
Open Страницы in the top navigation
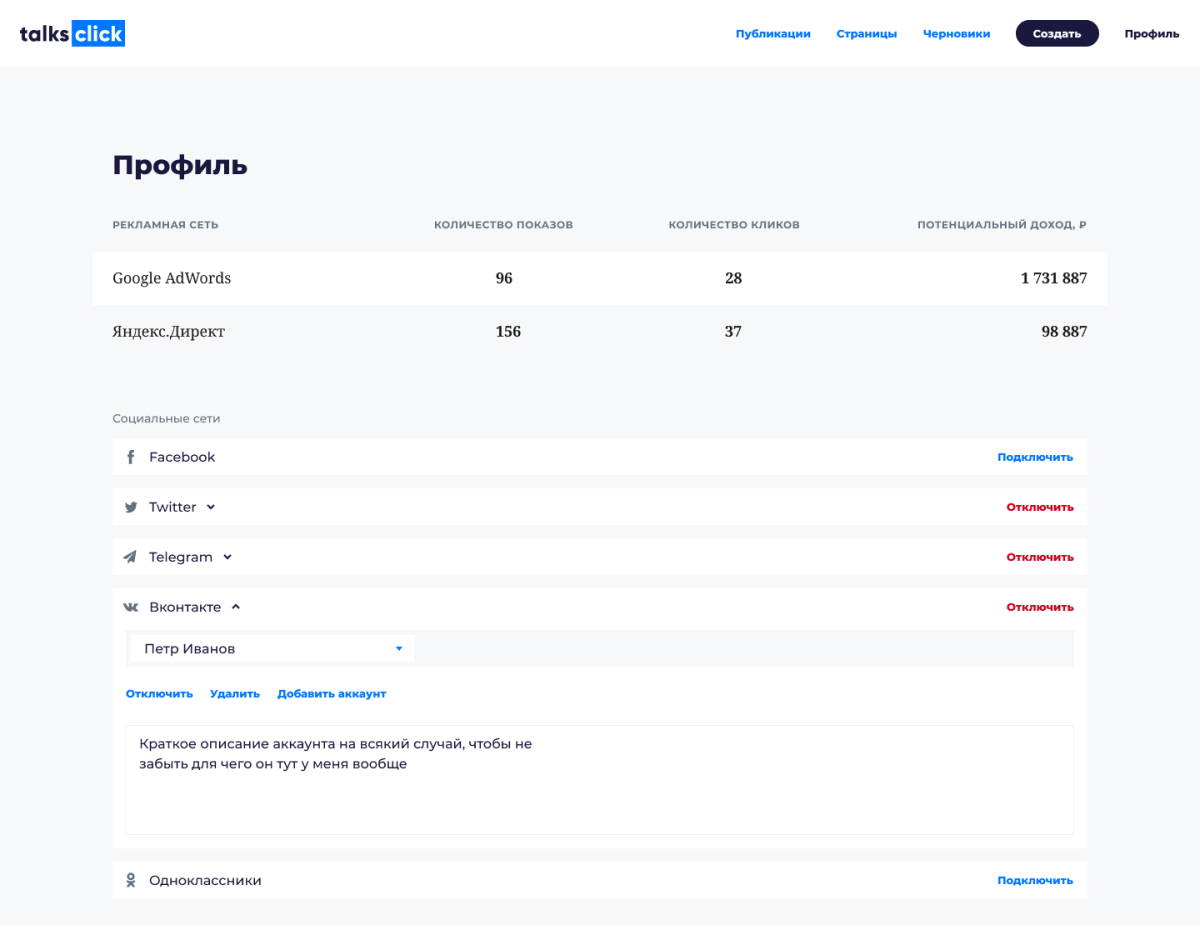pyautogui.click(x=867, y=34)
